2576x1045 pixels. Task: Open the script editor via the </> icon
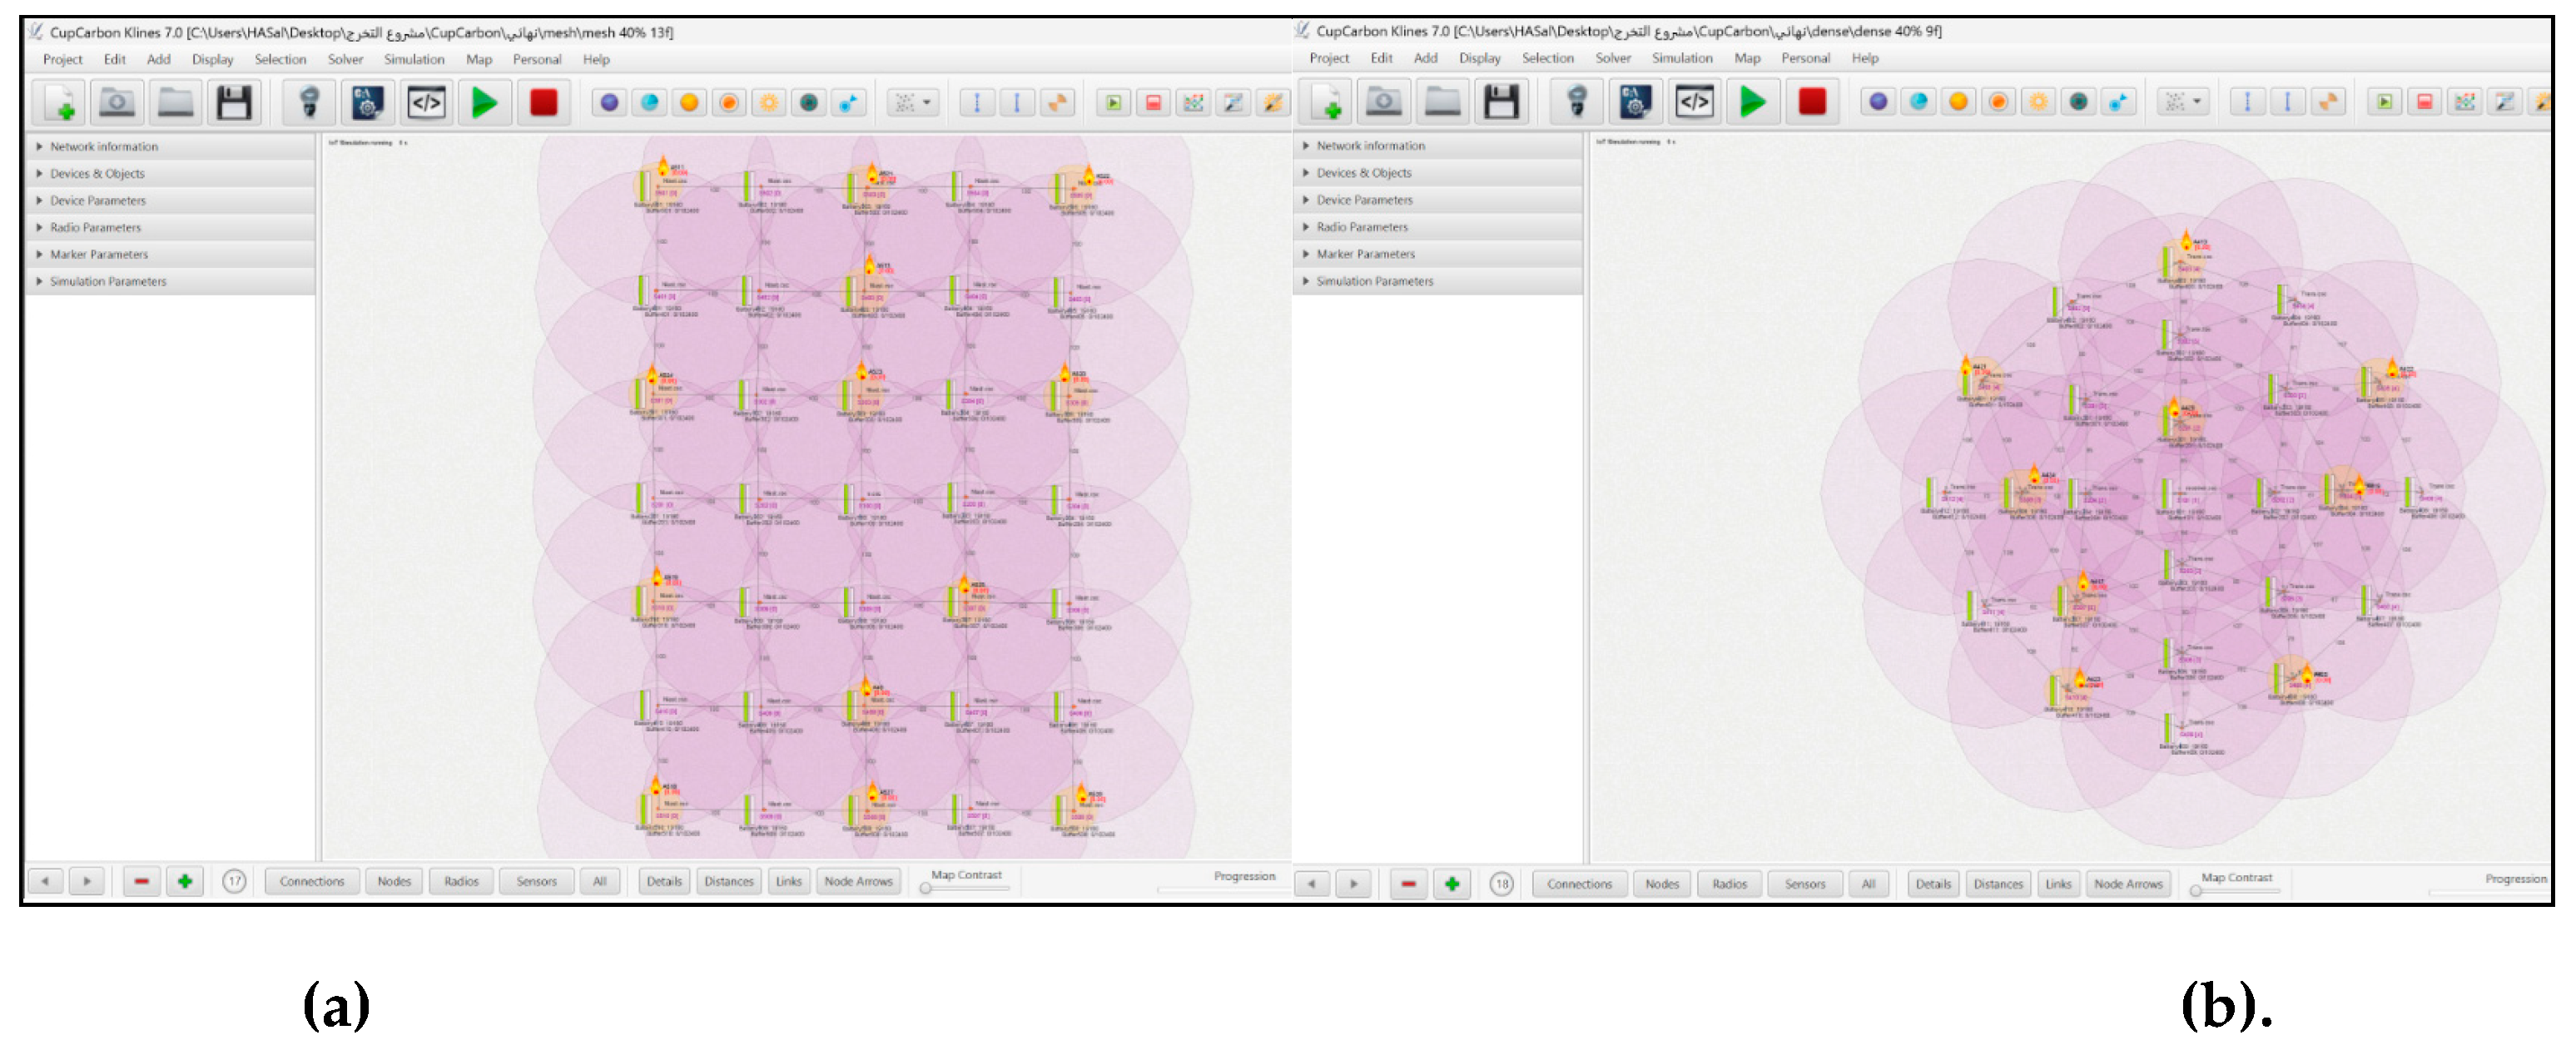(x=426, y=101)
